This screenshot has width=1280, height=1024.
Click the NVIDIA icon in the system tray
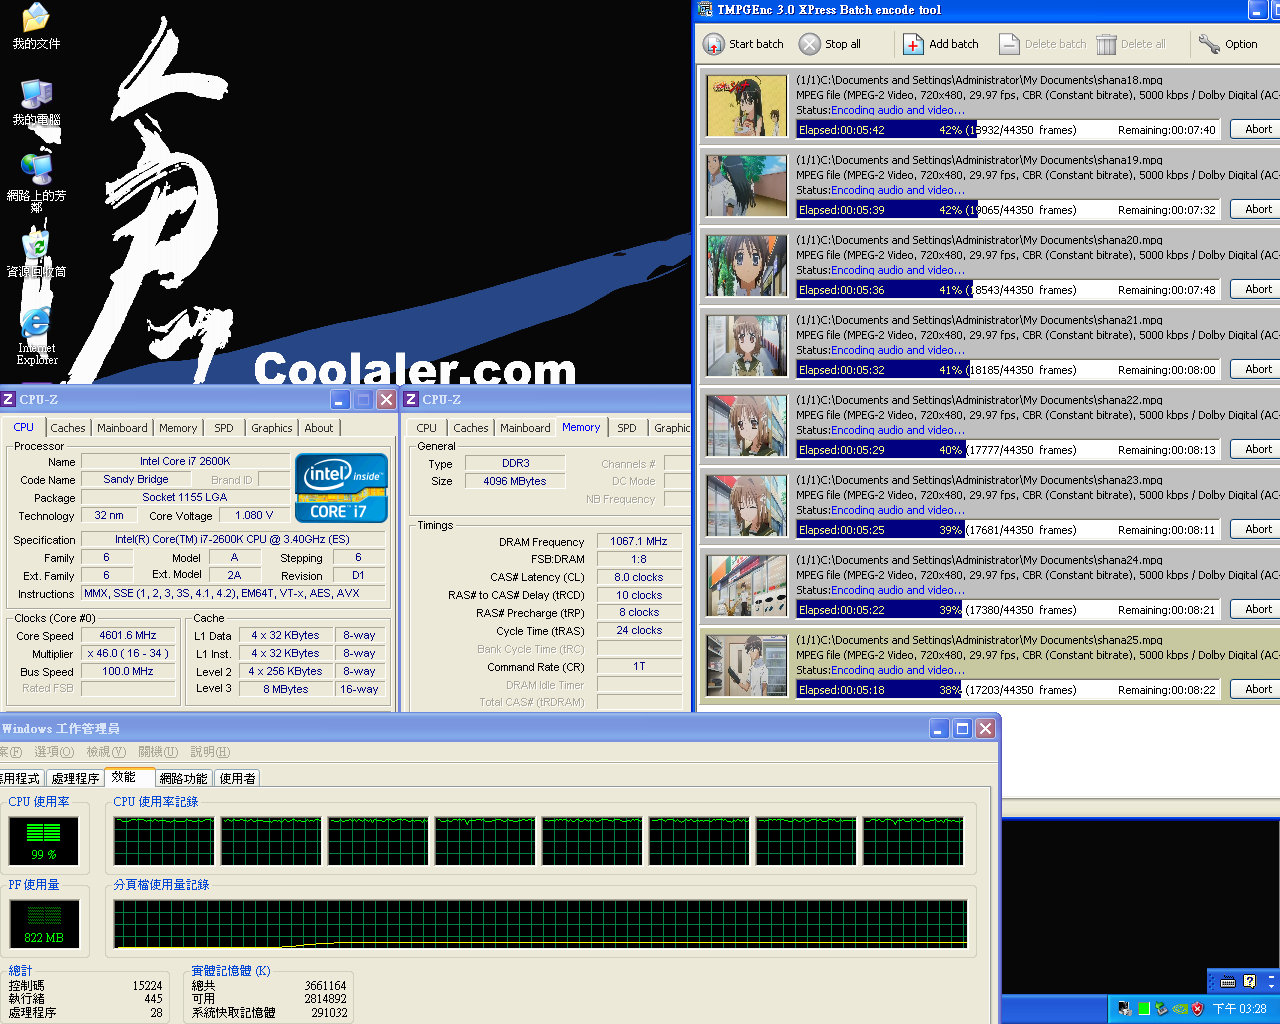pyautogui.click(x=1180, y=1009)
